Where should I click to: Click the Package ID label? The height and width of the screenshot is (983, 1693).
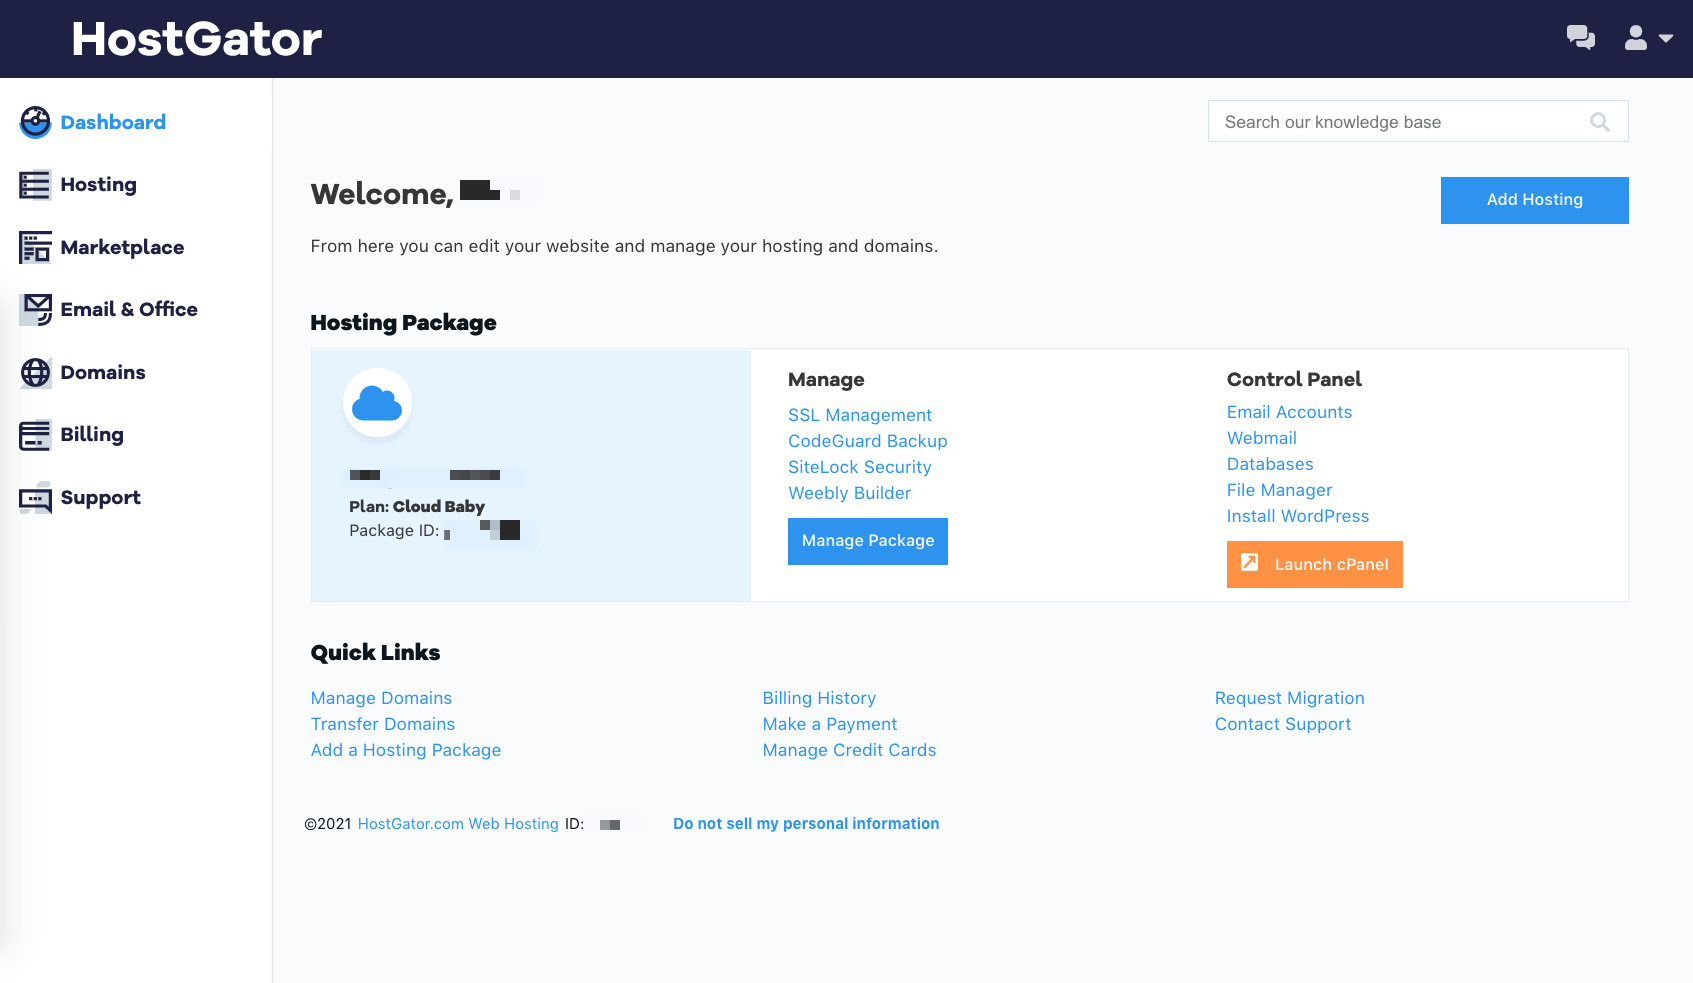(x=394, y=531)
